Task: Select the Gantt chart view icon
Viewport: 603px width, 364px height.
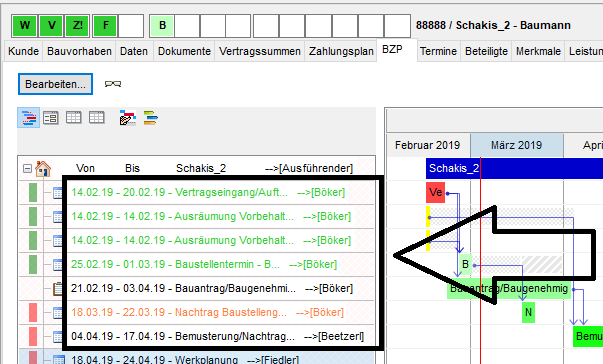Action: coord(29,118)
